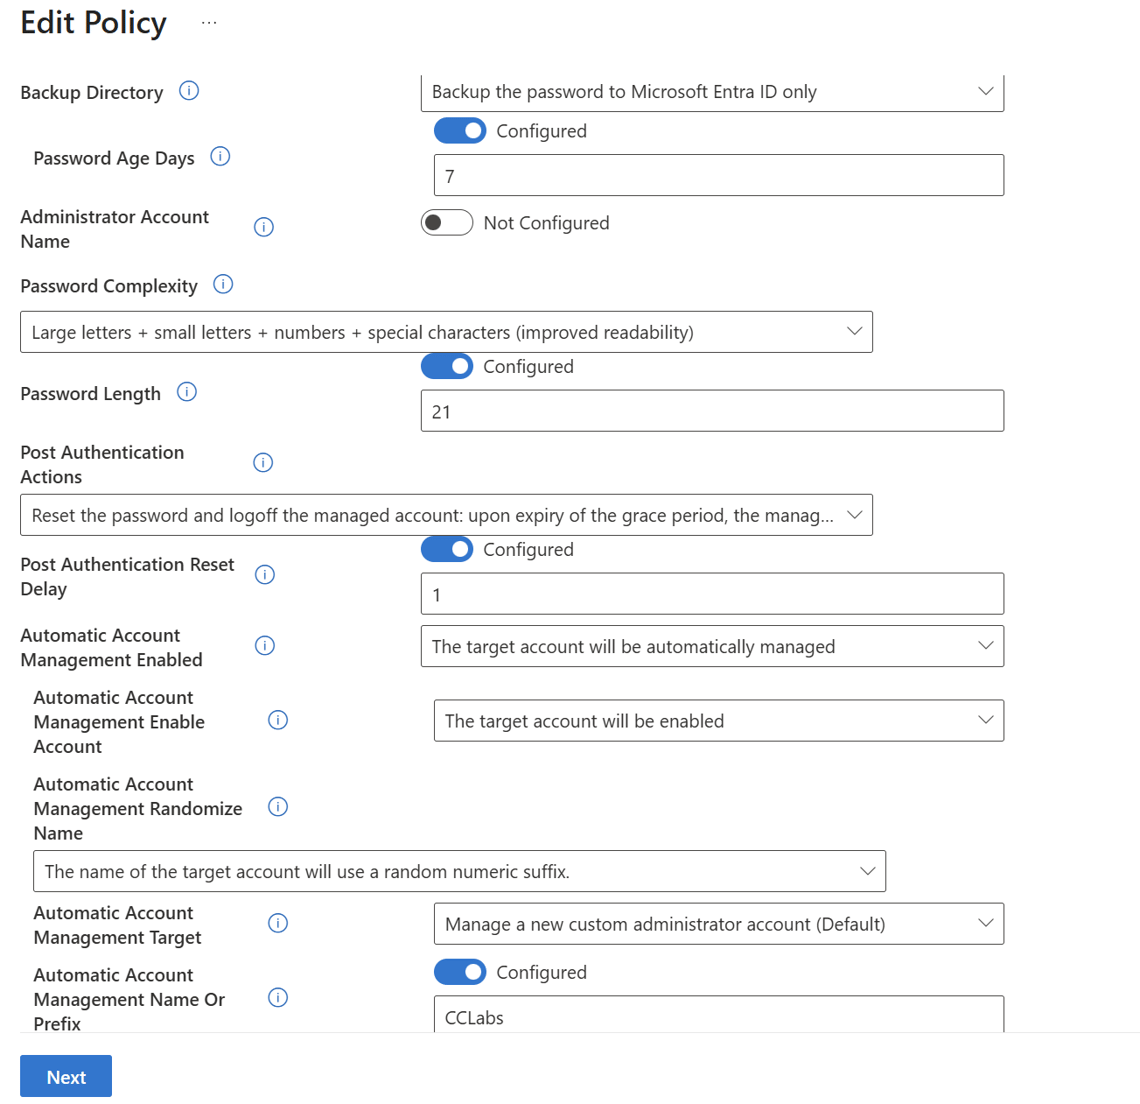The height and width of the screenshot is (1104, 1140).
Task: Toggle the Password Length Configured switch
Action: 446,366
